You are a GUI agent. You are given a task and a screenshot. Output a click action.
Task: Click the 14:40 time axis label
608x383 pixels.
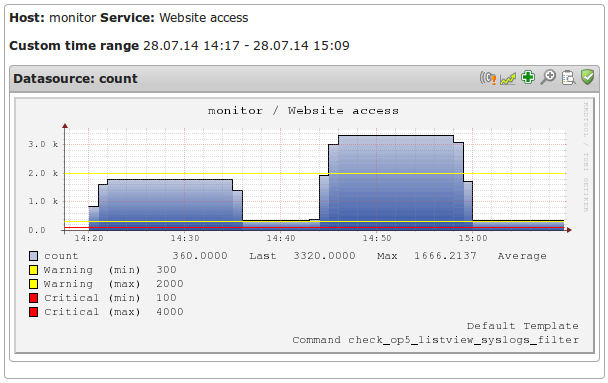(281, 238)
